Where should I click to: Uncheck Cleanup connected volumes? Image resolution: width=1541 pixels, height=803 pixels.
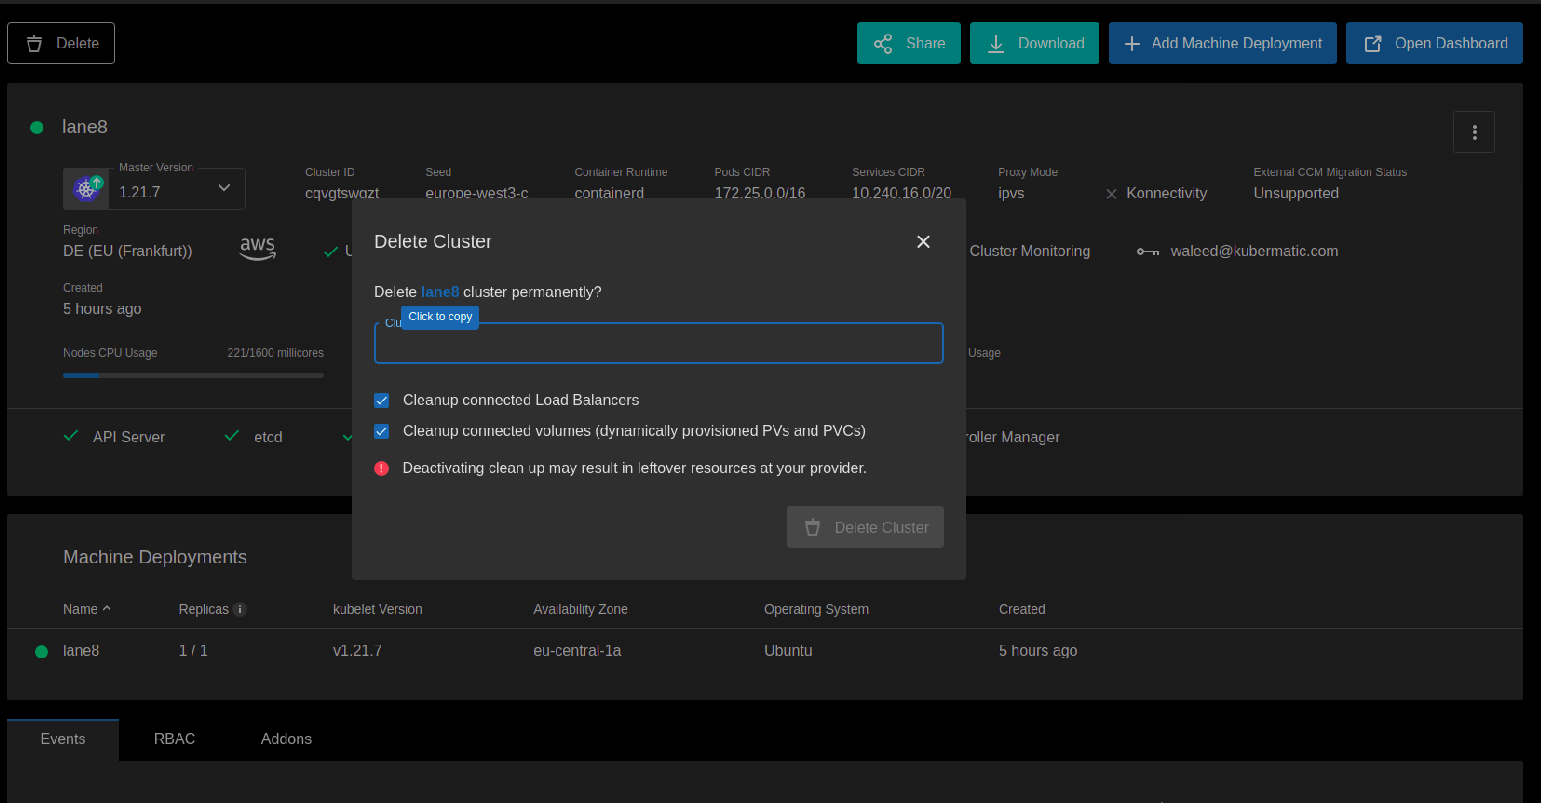click(381, 431)
